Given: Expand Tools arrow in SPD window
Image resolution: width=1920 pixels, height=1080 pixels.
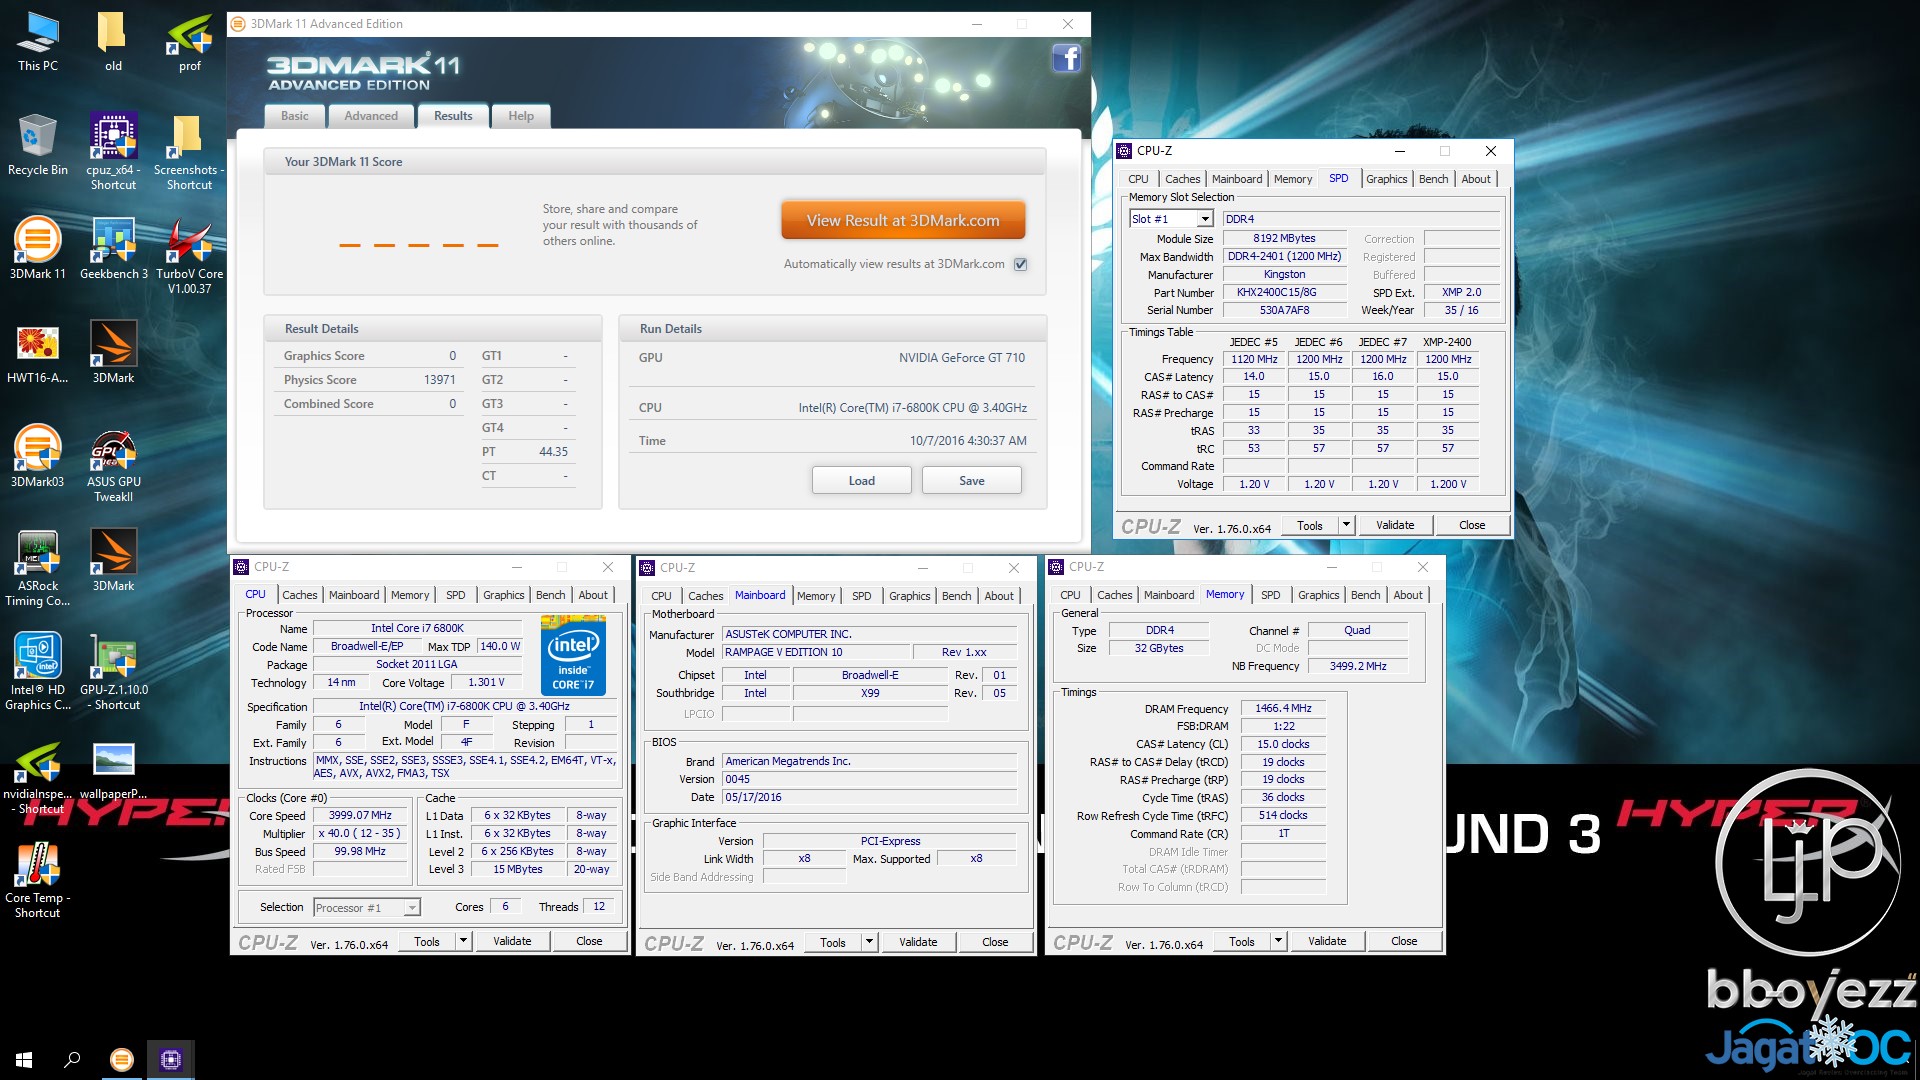Looking at the screenshot, I should [x=1346, y=525].
